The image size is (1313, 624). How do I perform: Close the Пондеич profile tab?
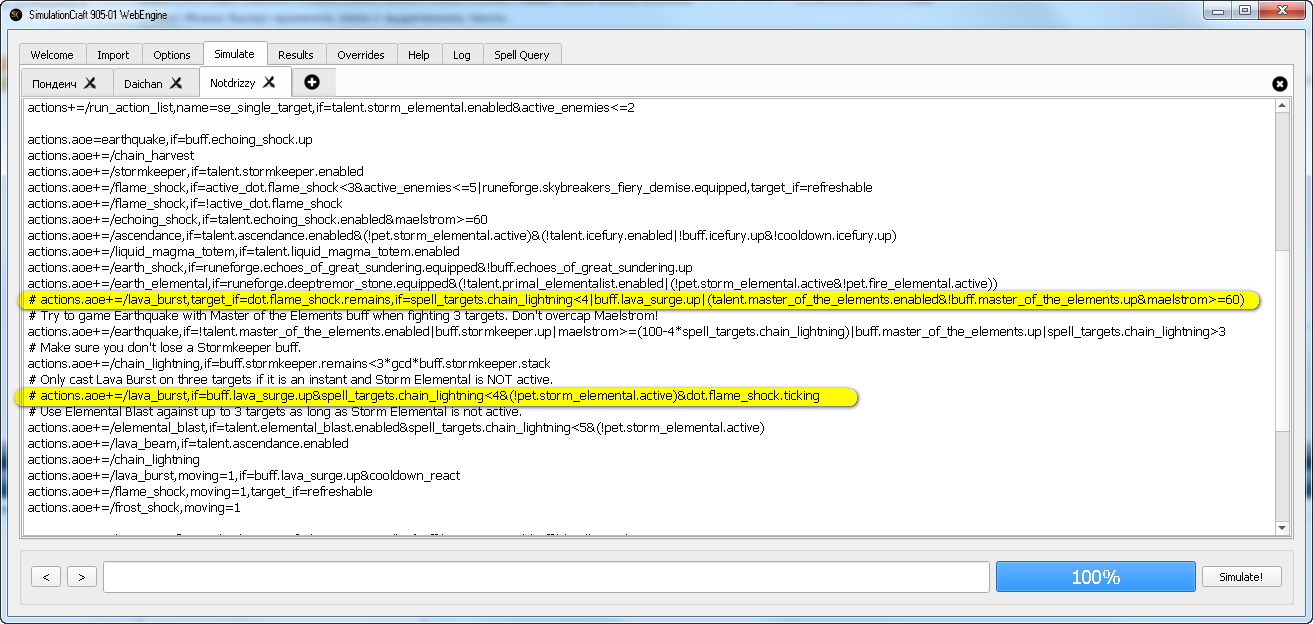(x=89, y=83)
